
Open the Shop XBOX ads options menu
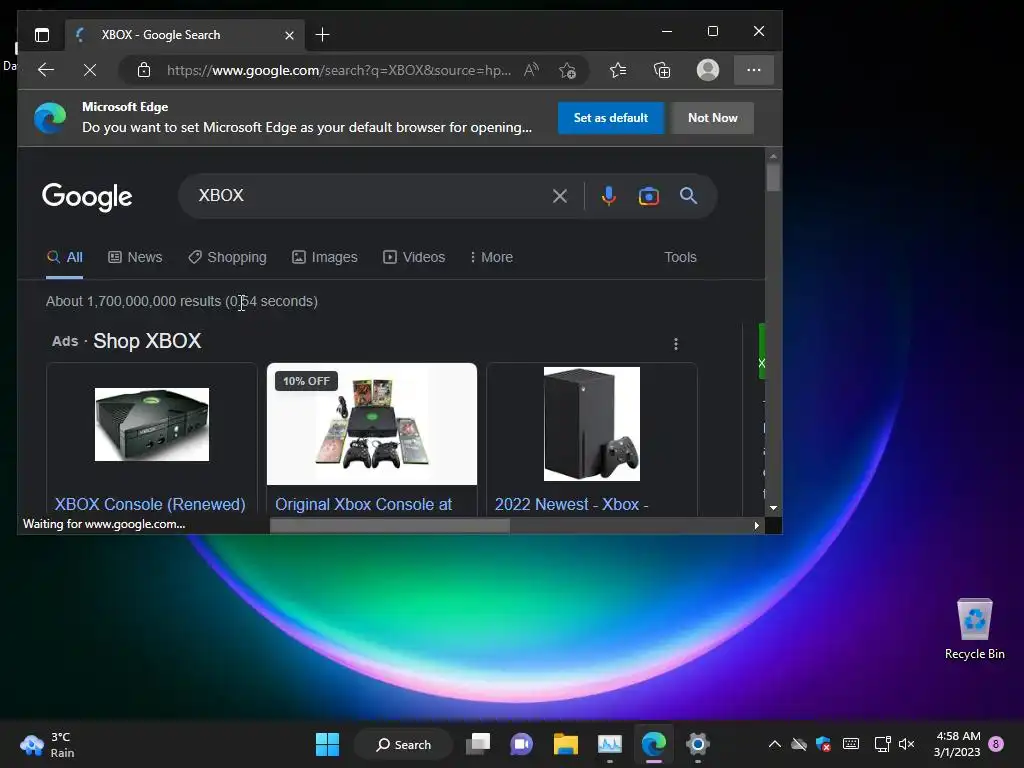pos(676,344)
